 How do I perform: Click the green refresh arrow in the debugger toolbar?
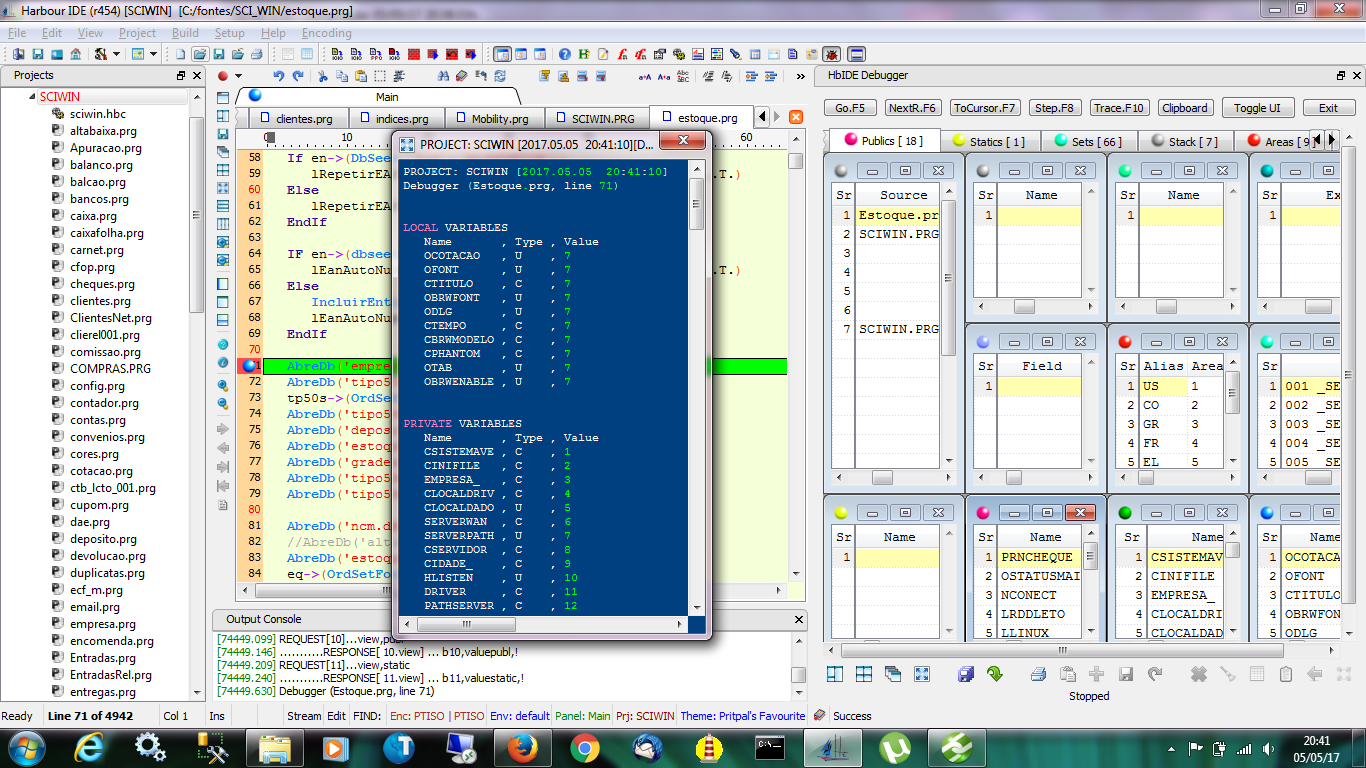coord(995,674)
